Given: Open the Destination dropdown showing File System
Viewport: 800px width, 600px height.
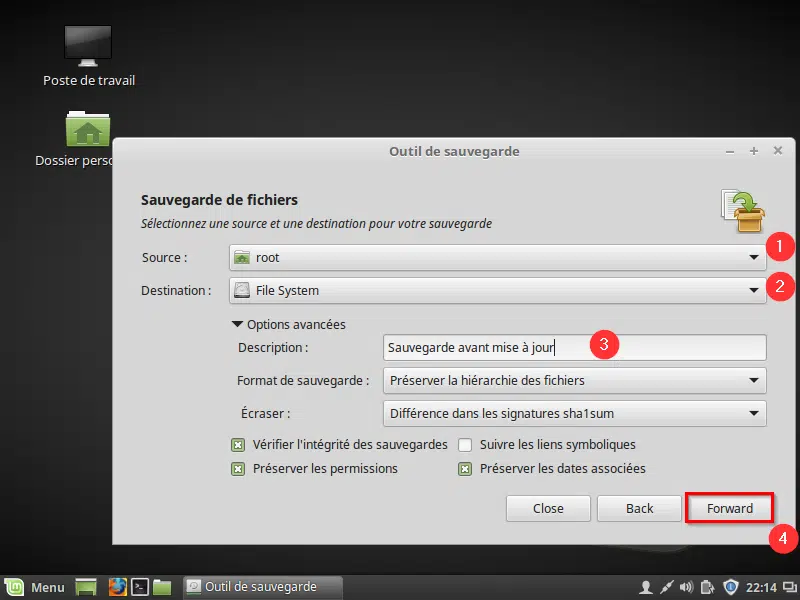Looking at the screenshot, I should tap(497, 290).
